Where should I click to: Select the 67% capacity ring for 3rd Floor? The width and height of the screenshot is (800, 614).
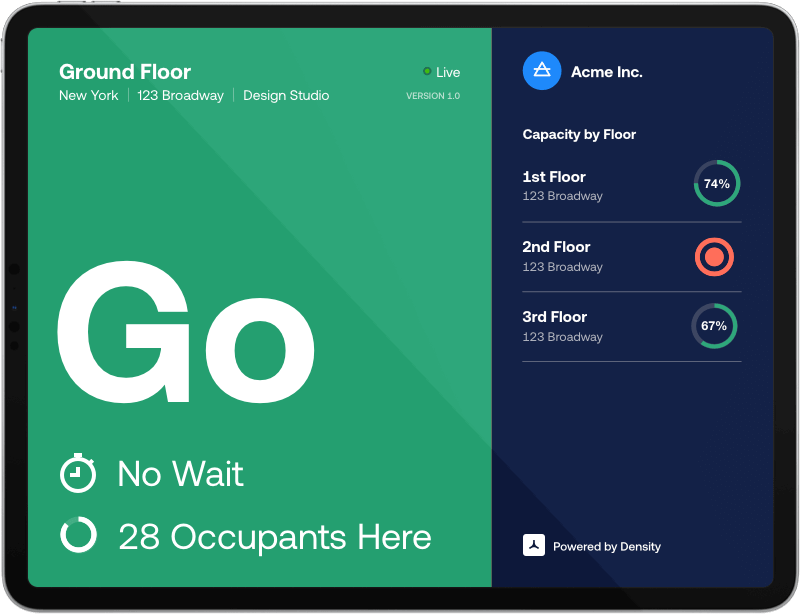click(x=714, y=326)
